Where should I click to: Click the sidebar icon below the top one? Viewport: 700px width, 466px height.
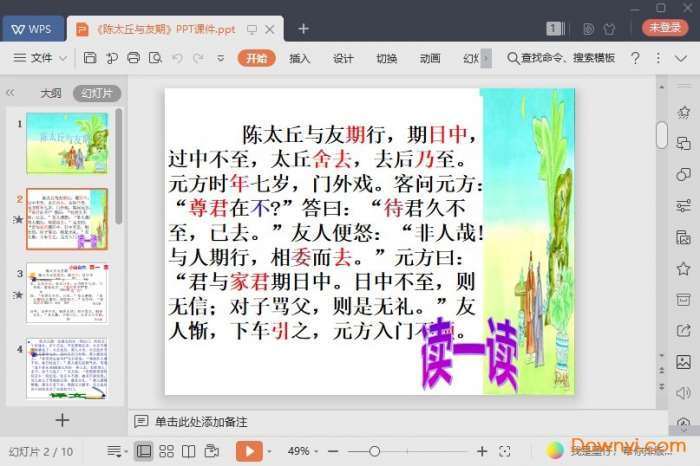[683, 143]
